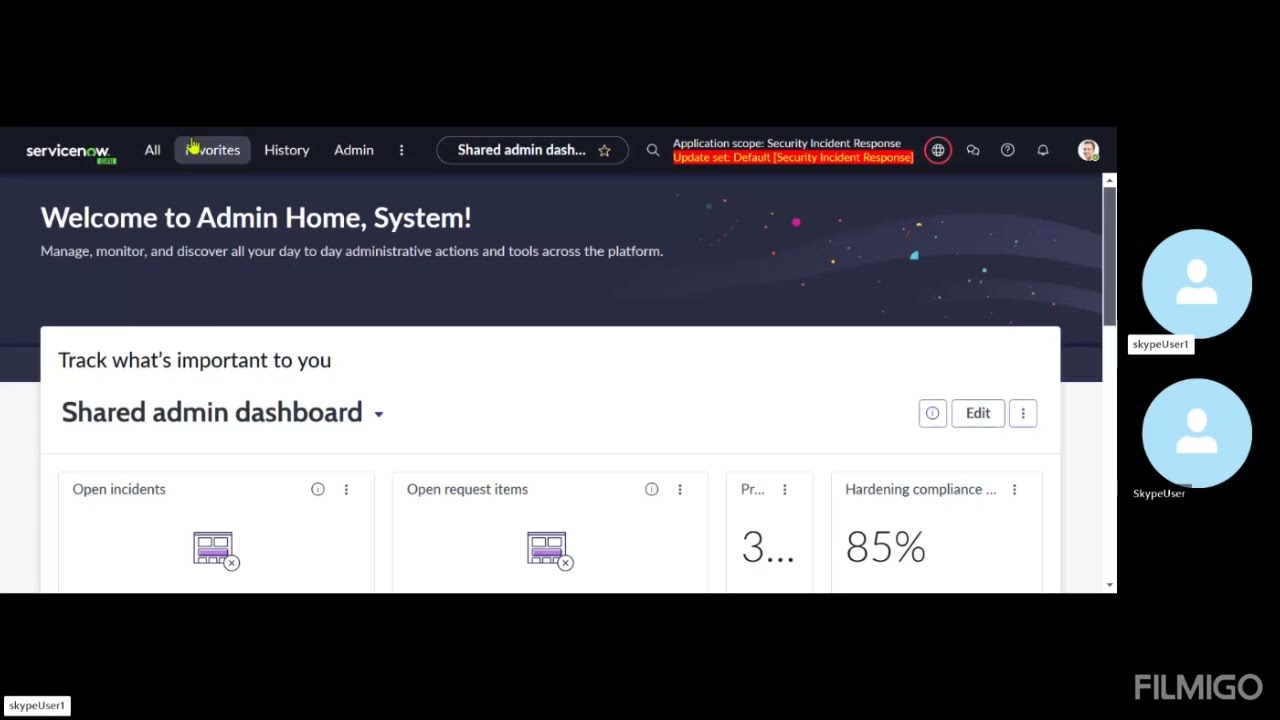
Task: Open the History menu
Action: pos(286,150)
